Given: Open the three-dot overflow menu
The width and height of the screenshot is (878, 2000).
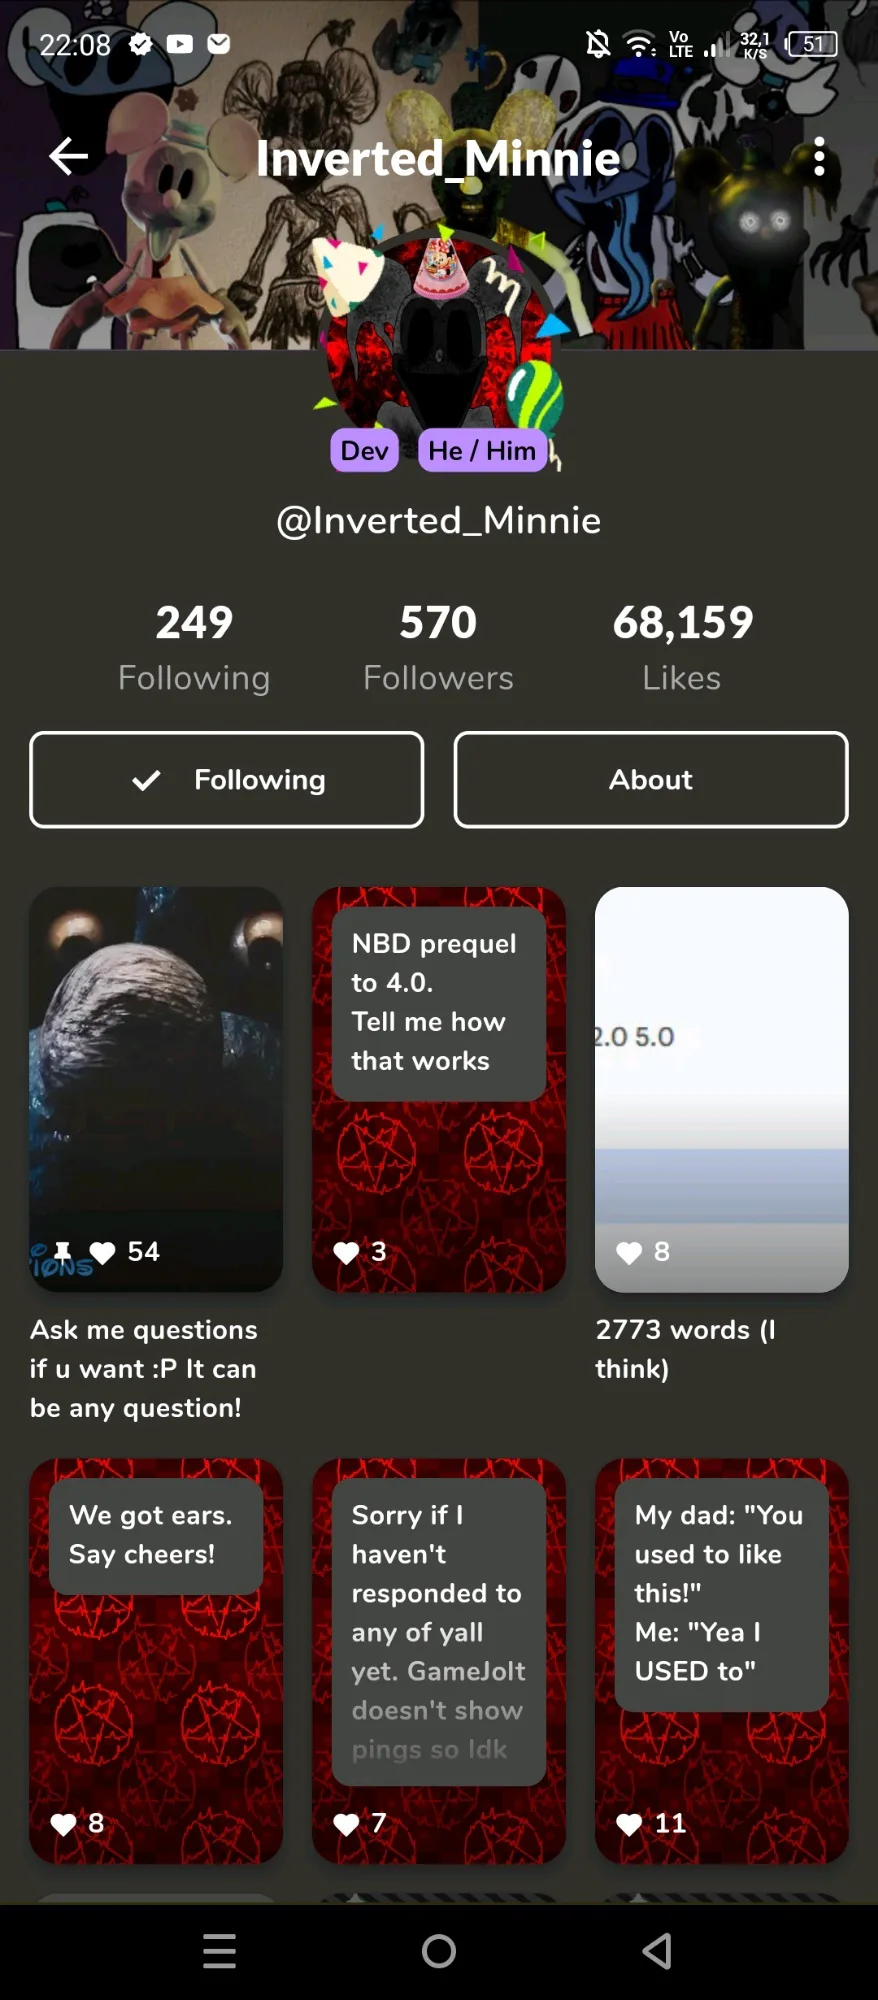Looking at the screenshot, I should (819, 156).
